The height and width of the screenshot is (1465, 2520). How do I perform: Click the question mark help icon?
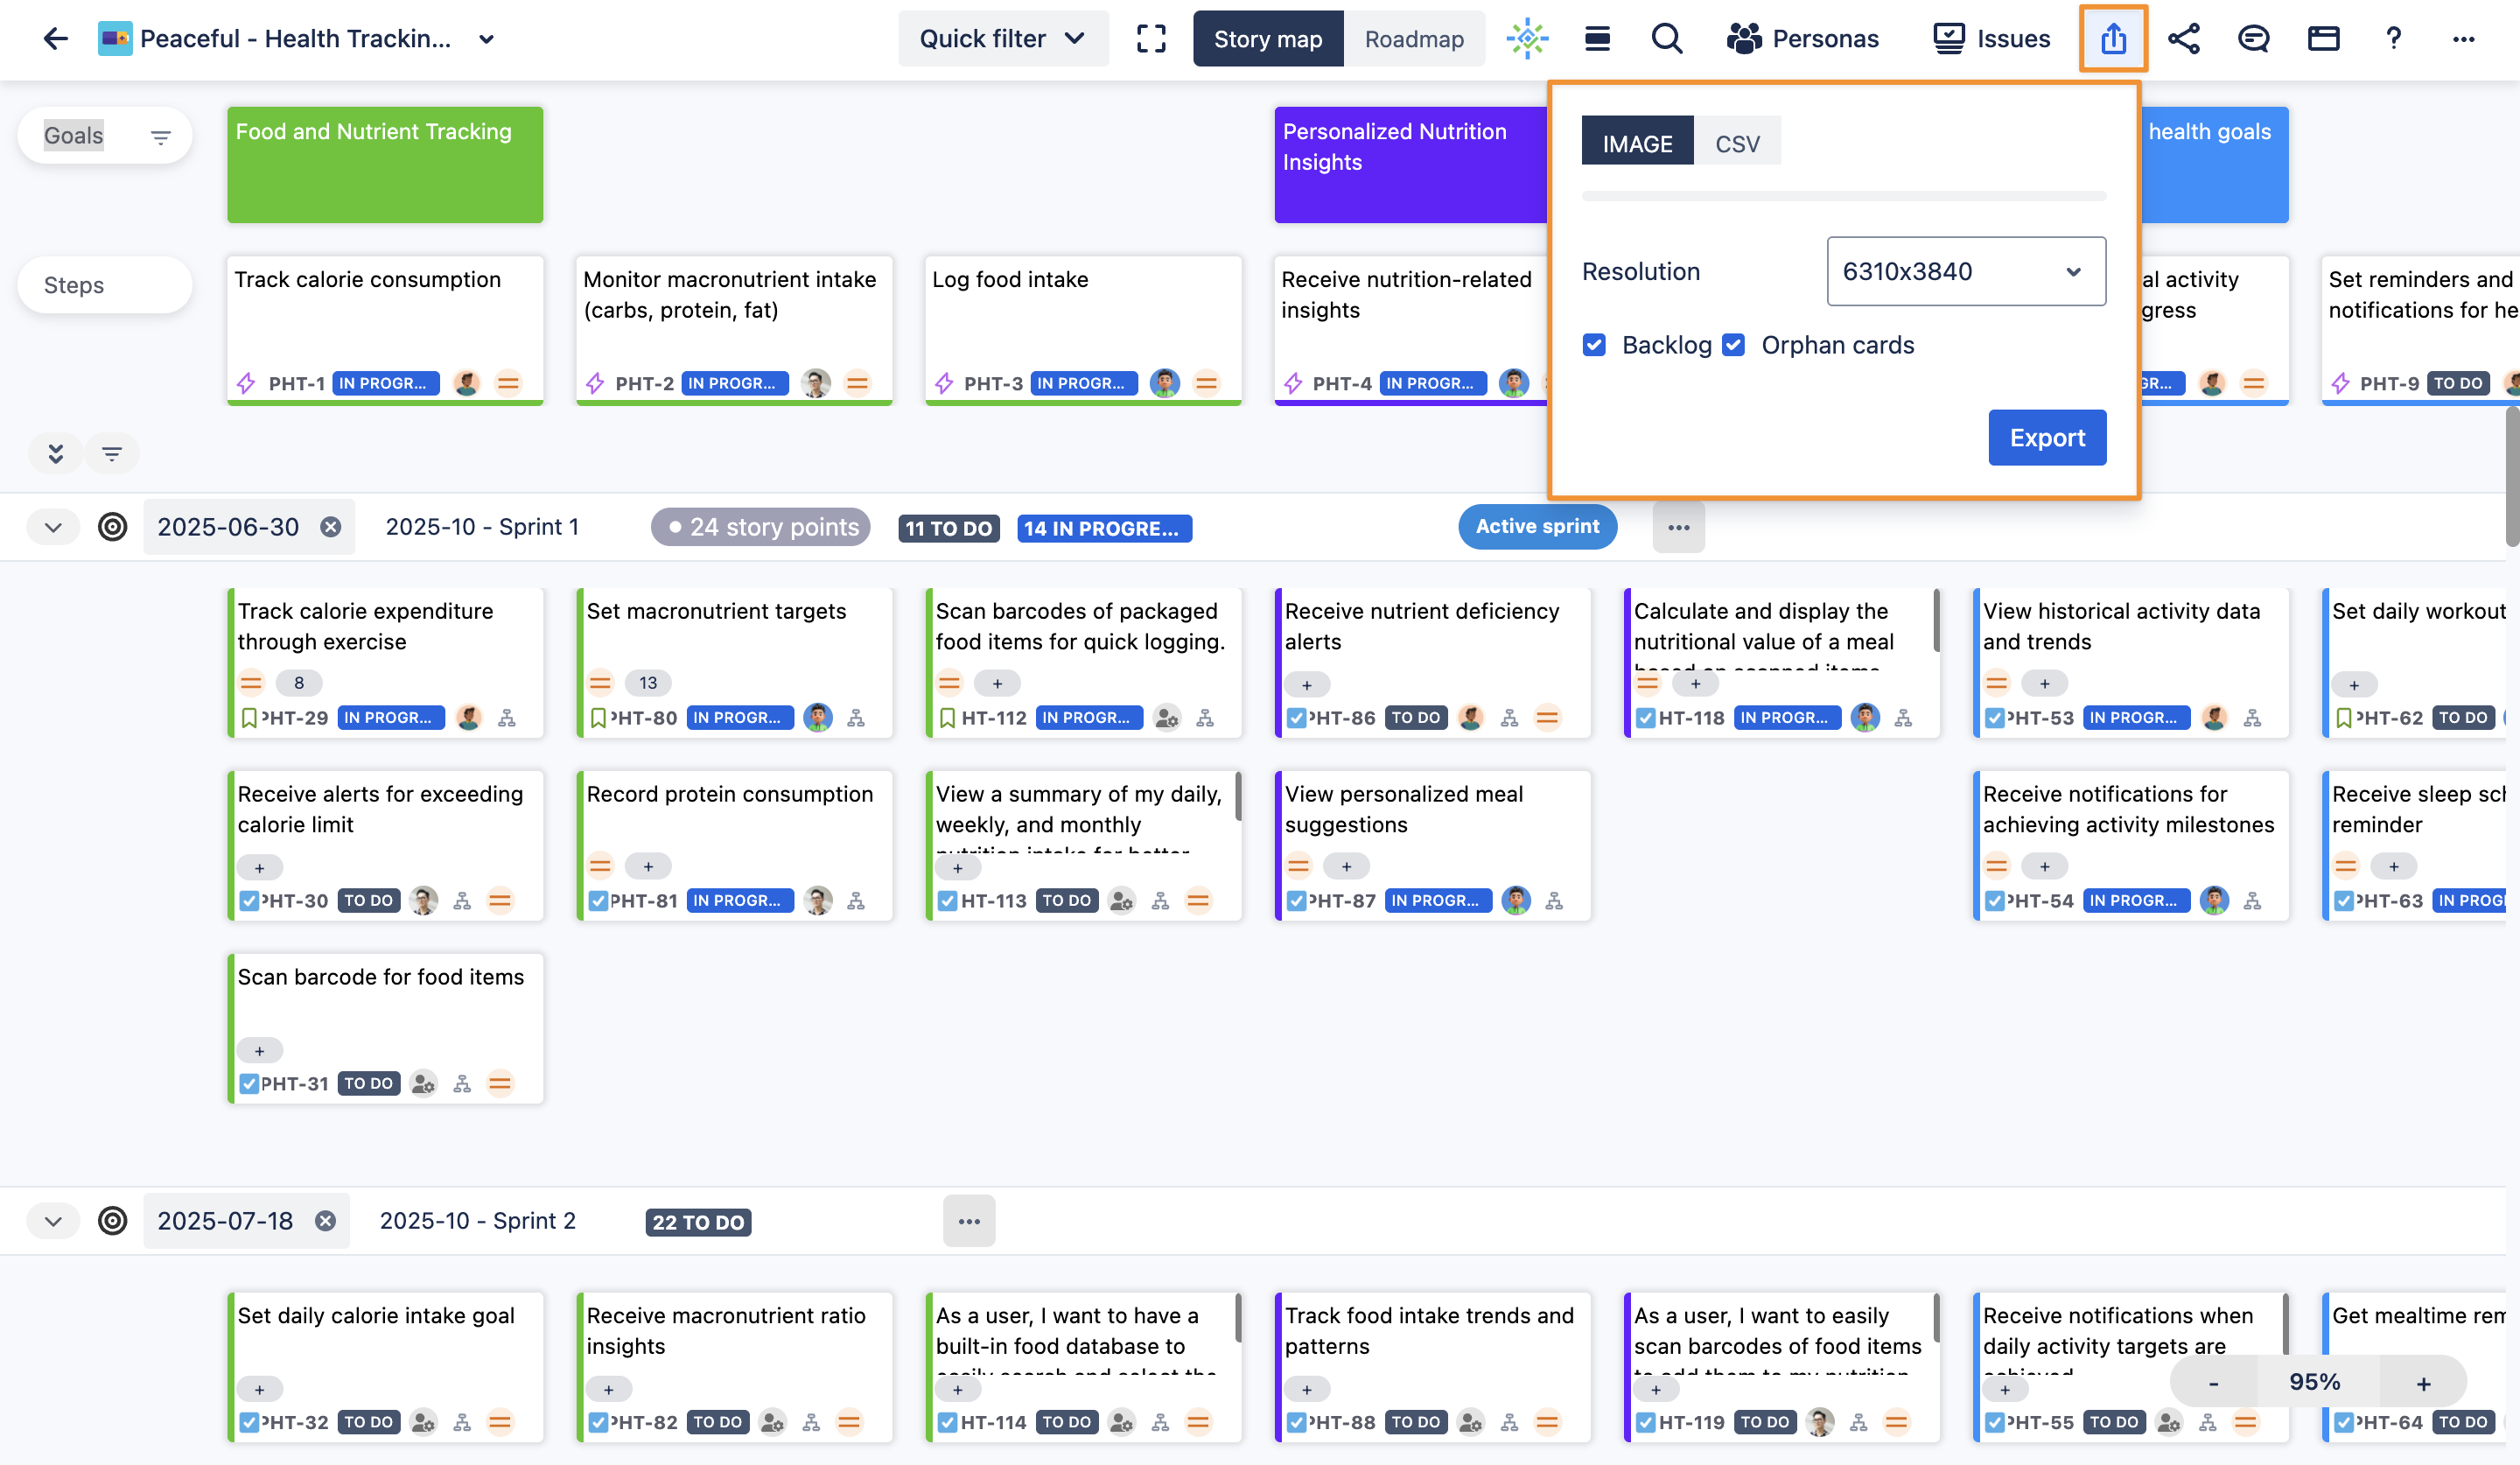click(x=2393, y=39)
